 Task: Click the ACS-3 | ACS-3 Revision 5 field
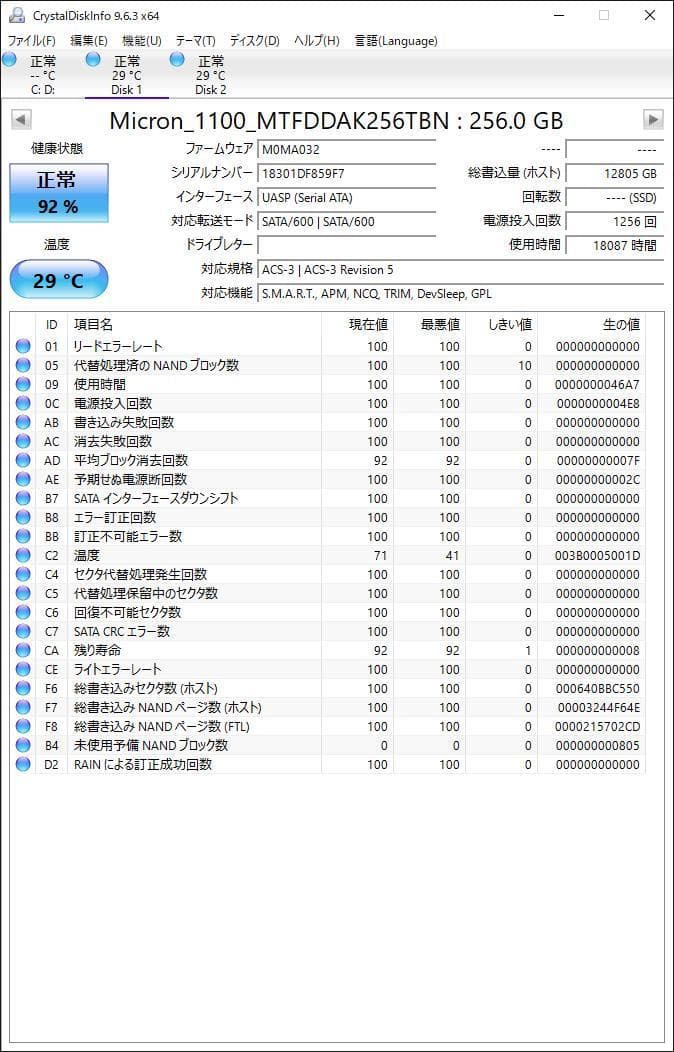pos(460,270)
